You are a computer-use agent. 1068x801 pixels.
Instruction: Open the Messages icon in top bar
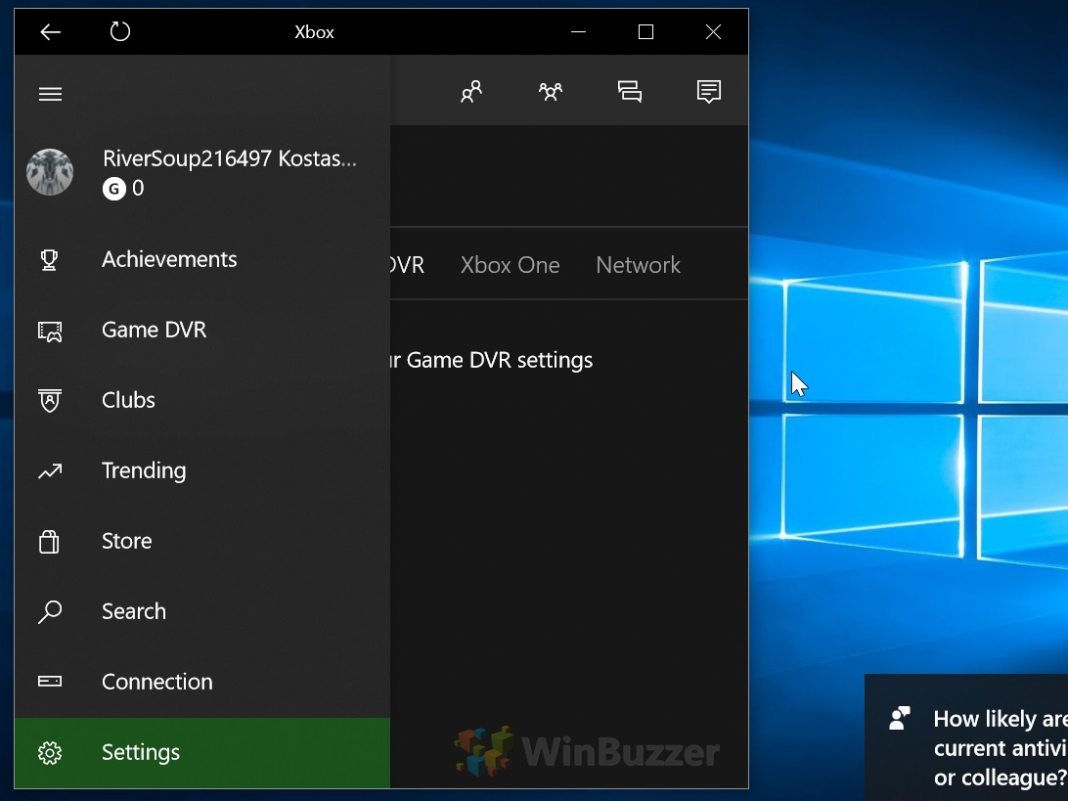click(x=629, y=91)
